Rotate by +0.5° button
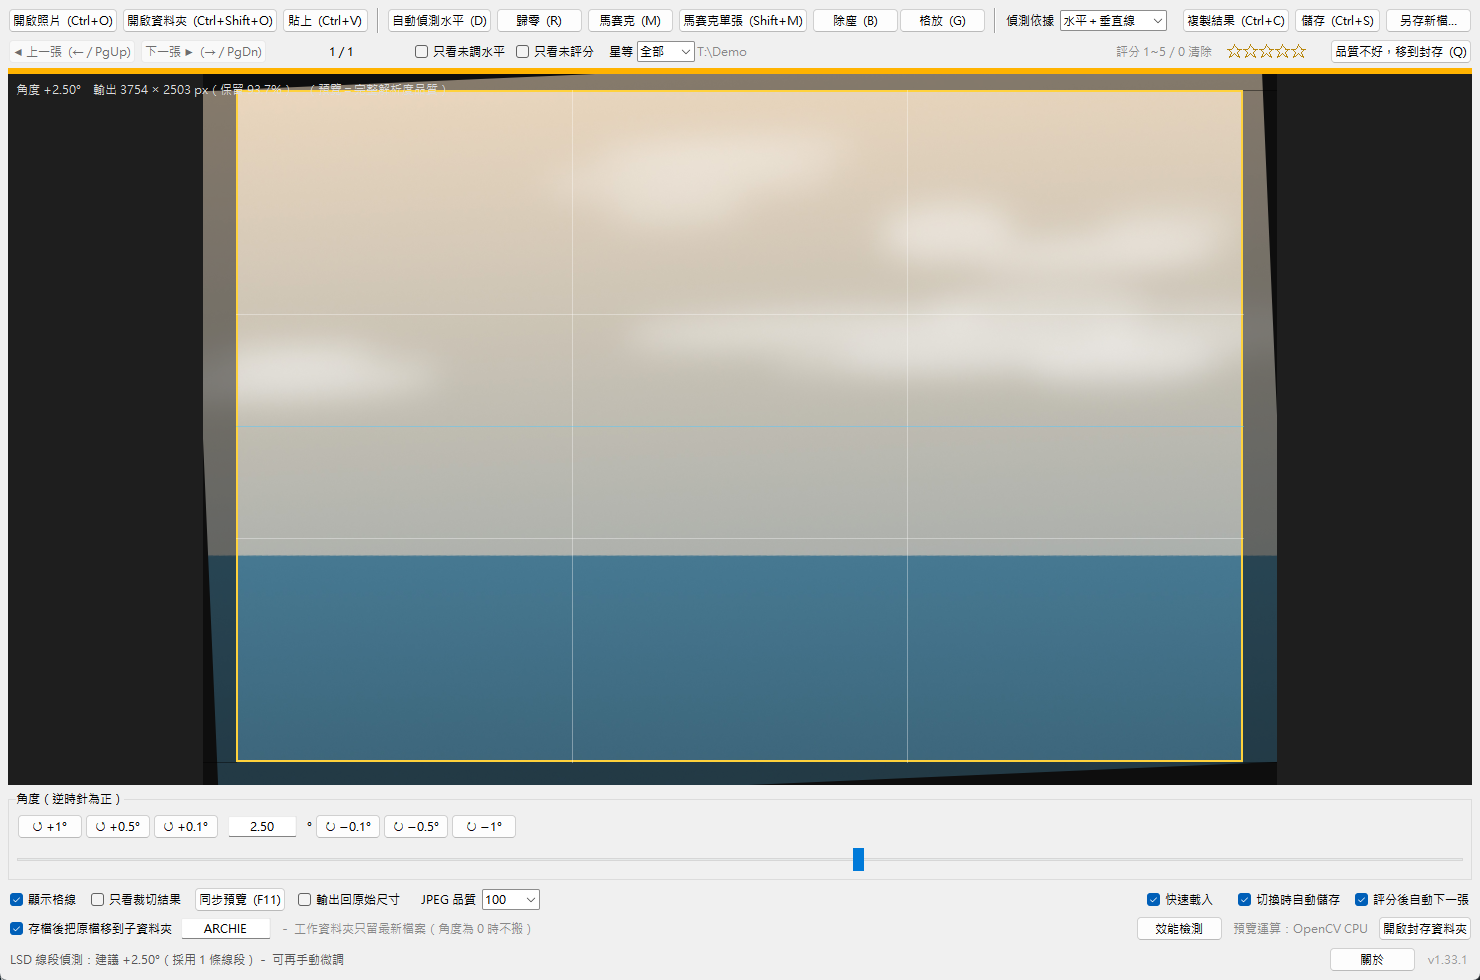The width and height of the screenshot is (1480, 980). (118, 826)
